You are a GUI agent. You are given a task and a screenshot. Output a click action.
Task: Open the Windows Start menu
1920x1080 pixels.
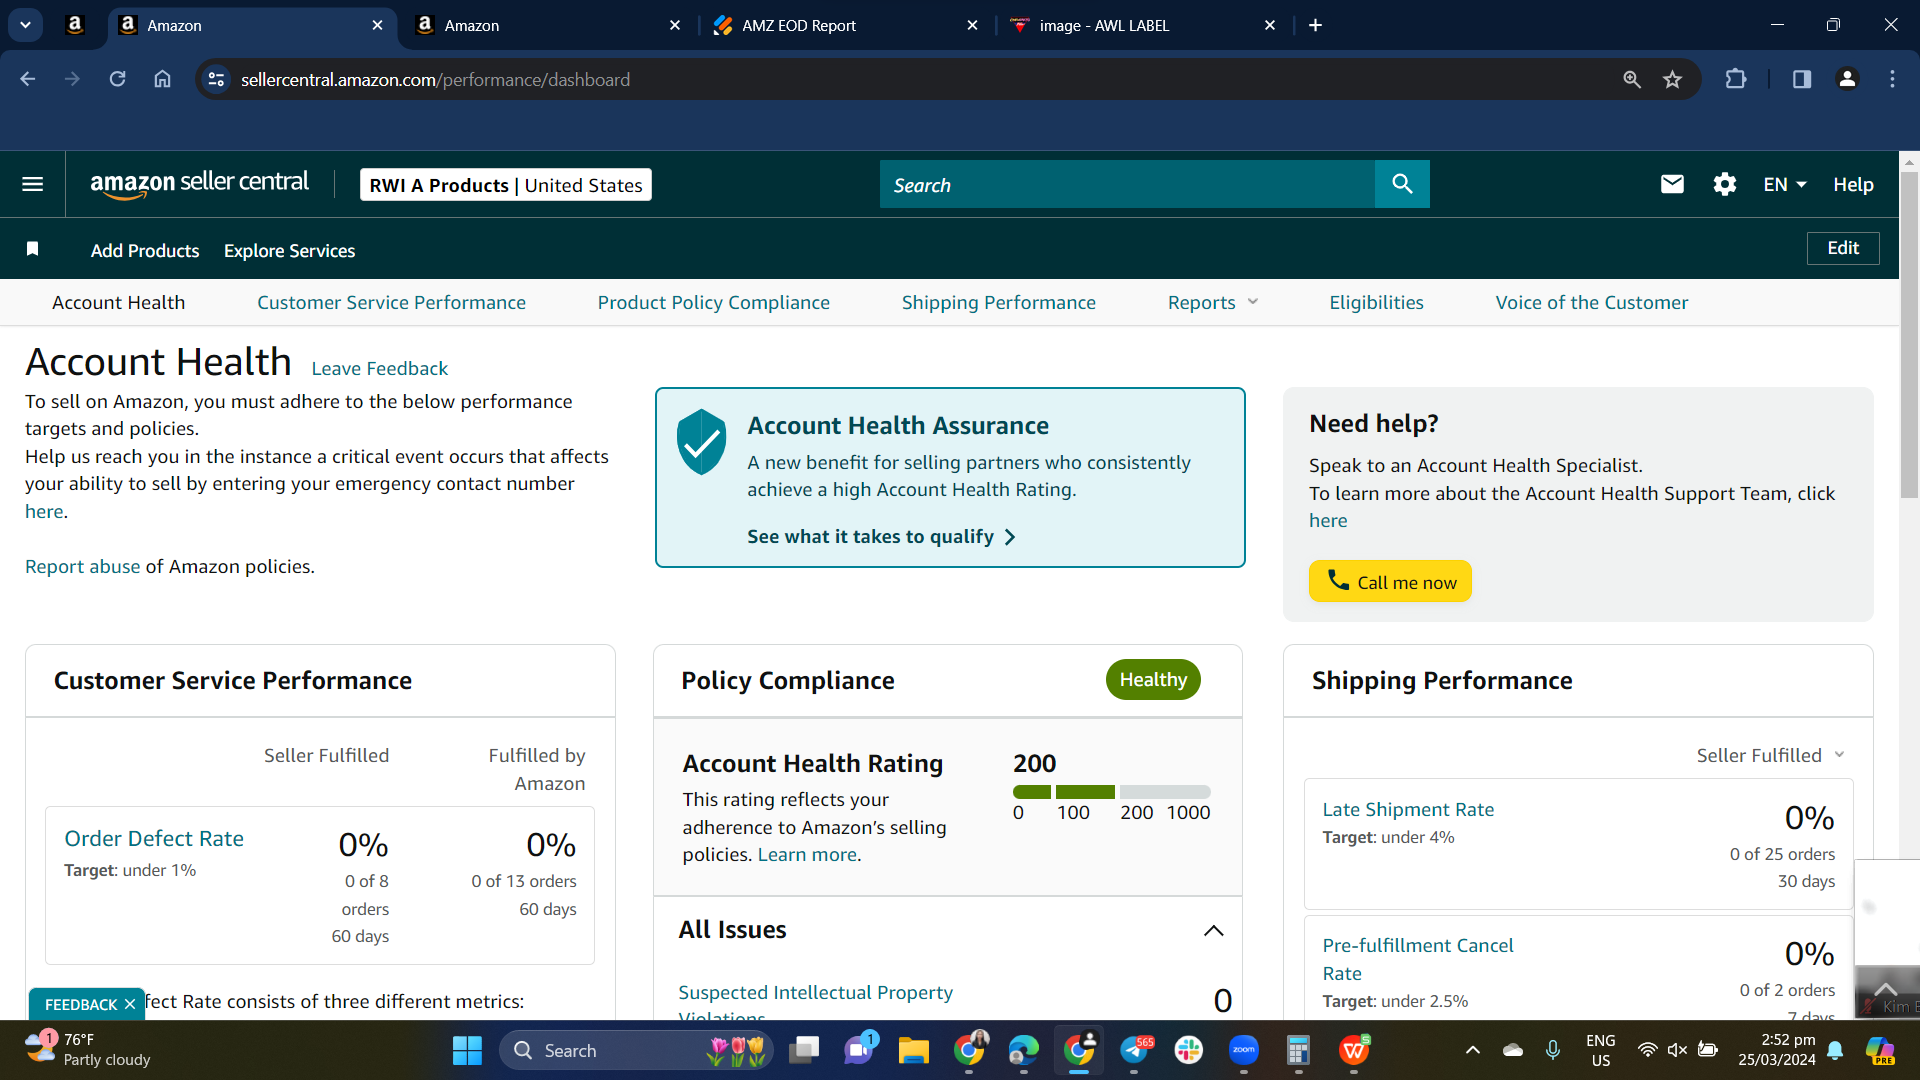click(x=467, y=1050)
